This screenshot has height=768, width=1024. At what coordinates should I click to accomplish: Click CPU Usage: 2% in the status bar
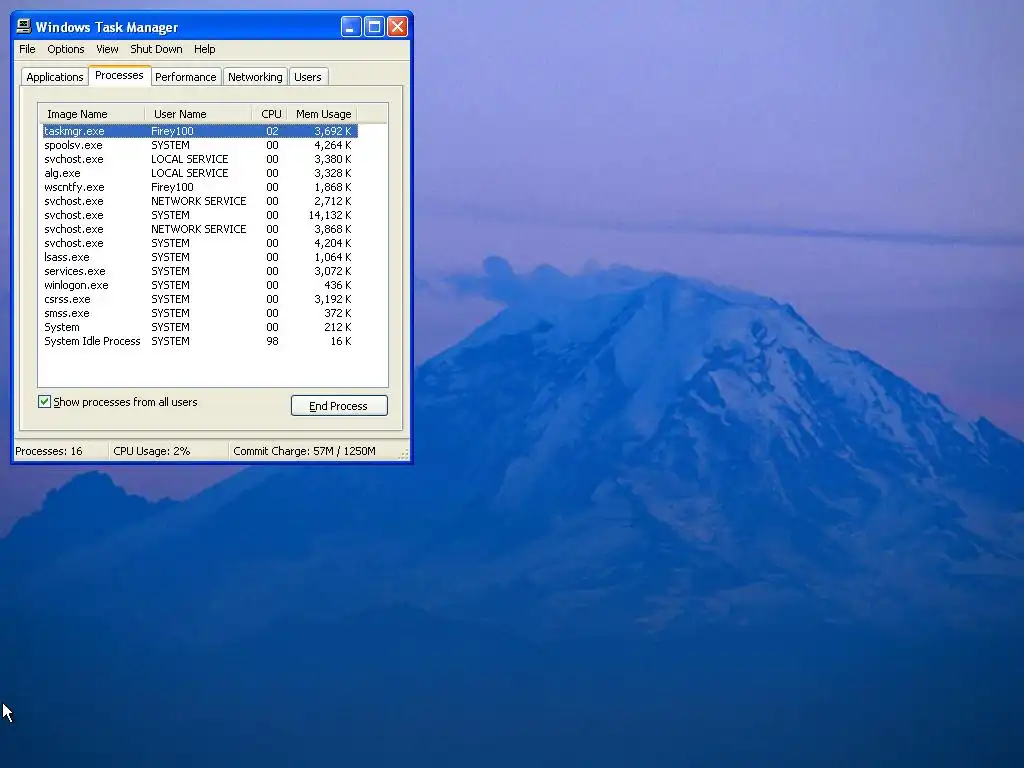(152, 451)
